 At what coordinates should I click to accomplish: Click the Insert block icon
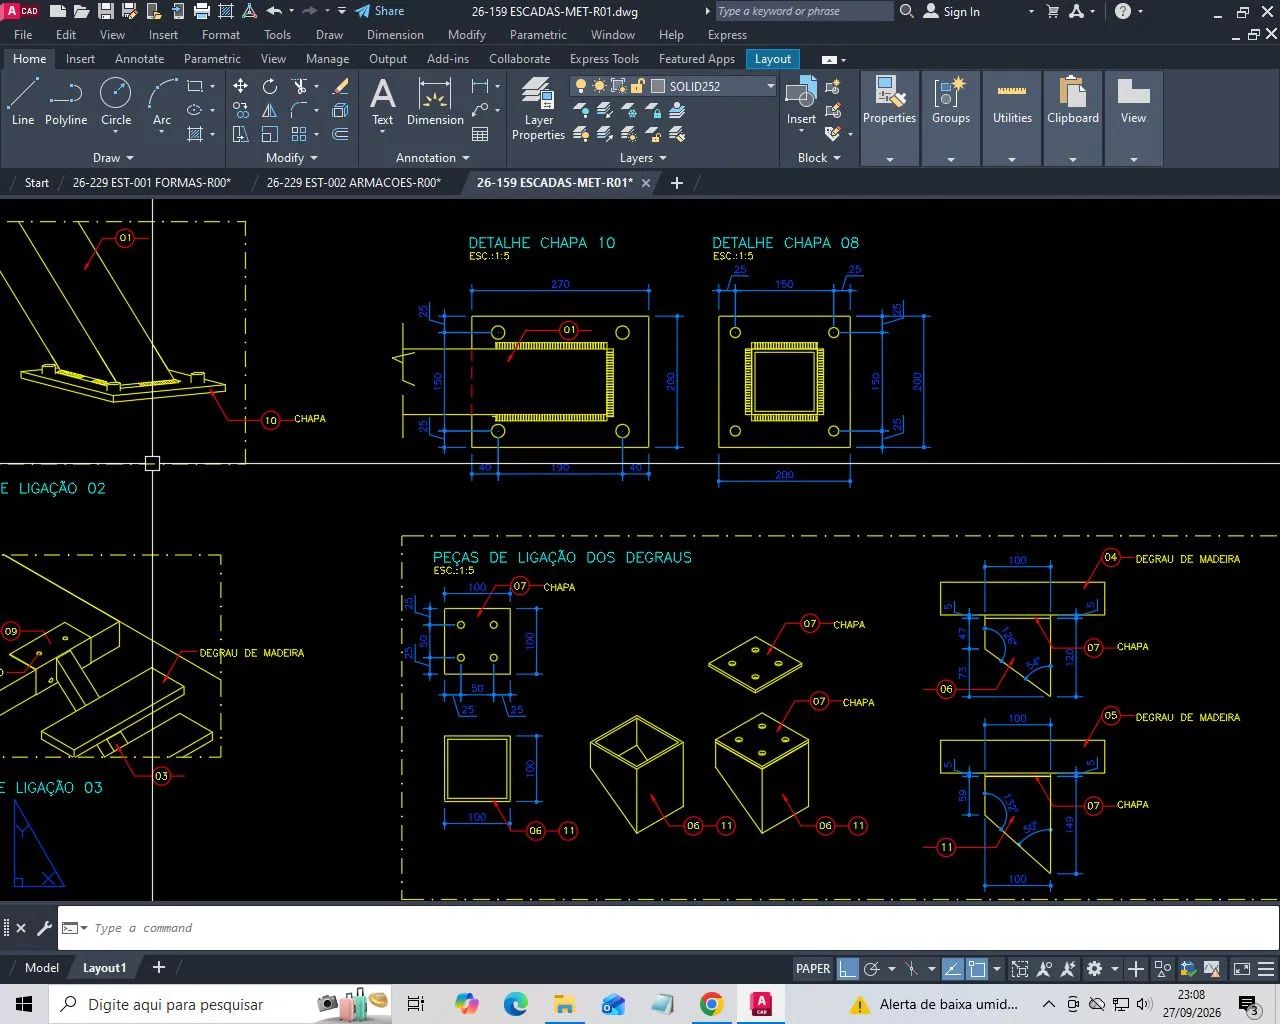tap(801, 102)
